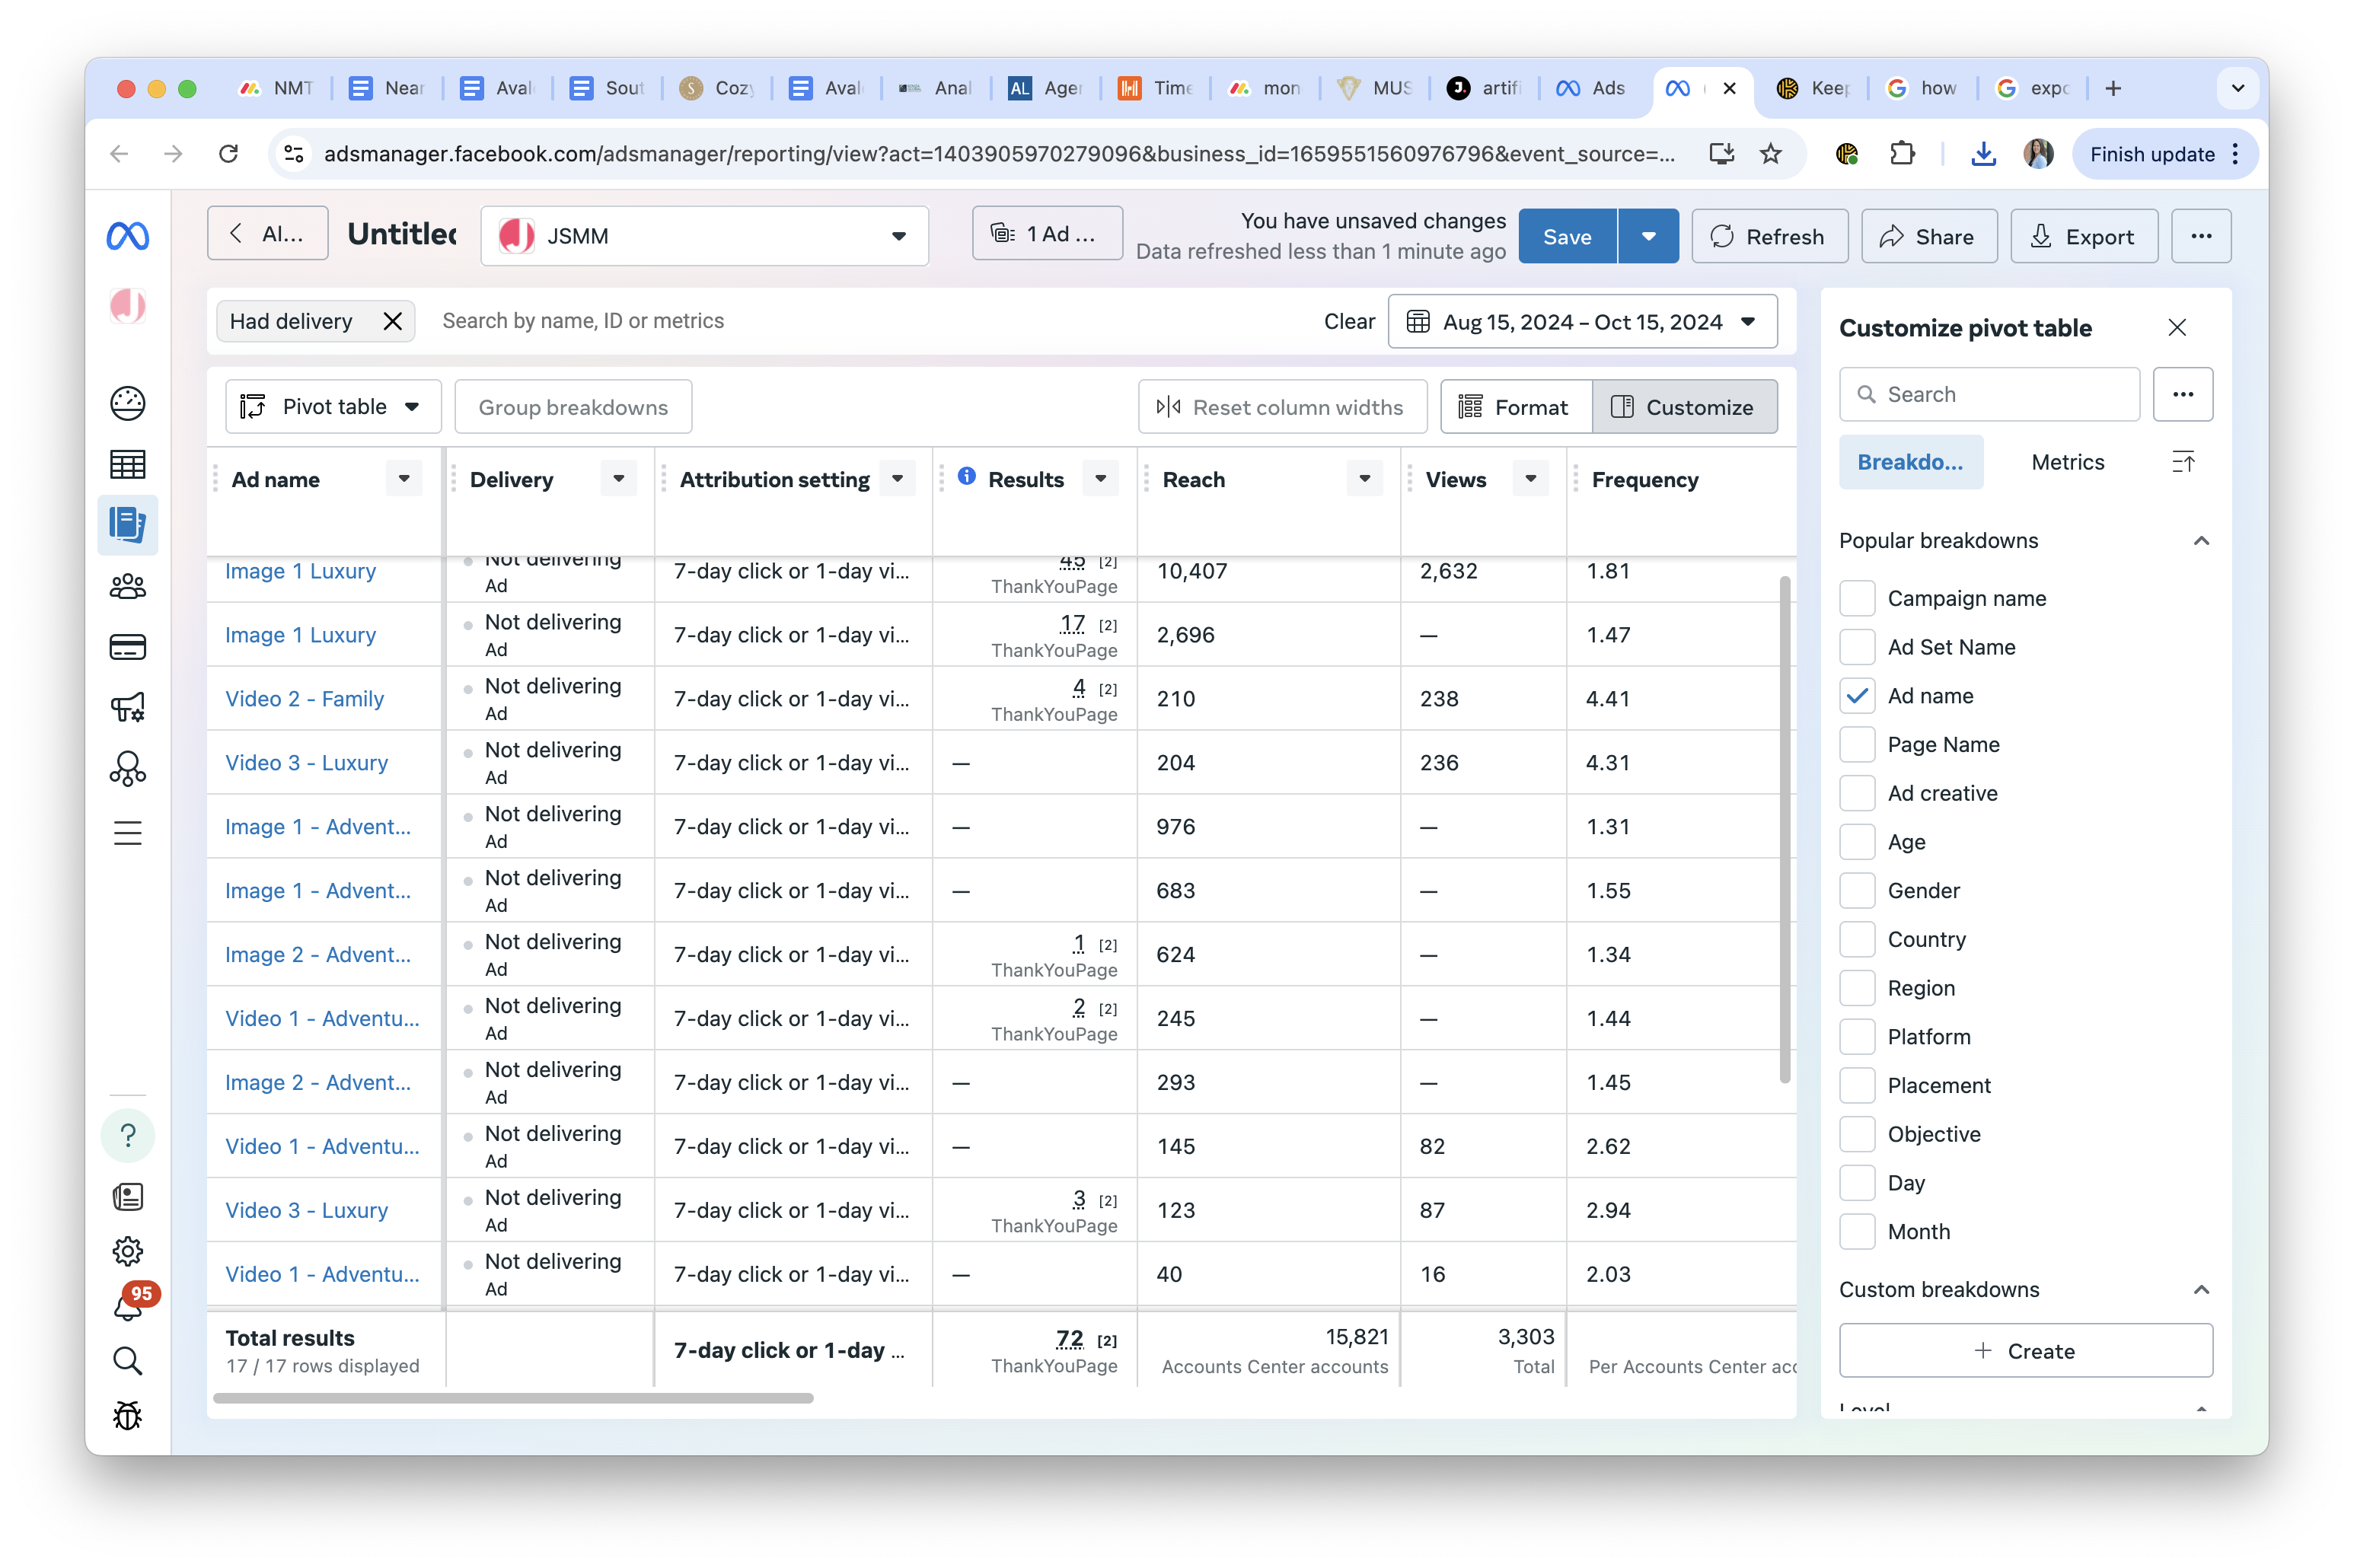The image size is (2354, 1568).
Task: Click the Save button
Action: coord(1567,236)
